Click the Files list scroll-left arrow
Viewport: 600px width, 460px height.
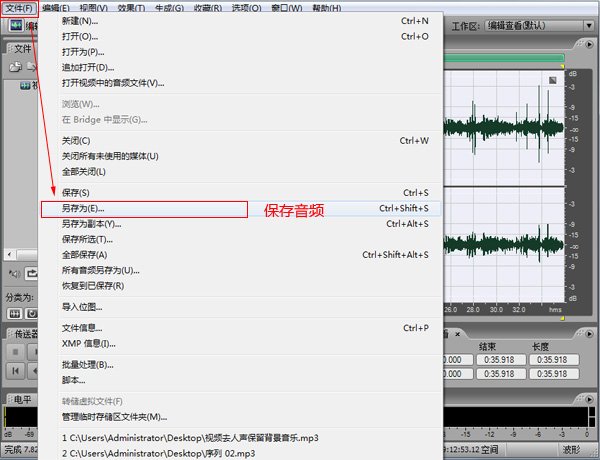coord(10,254)
